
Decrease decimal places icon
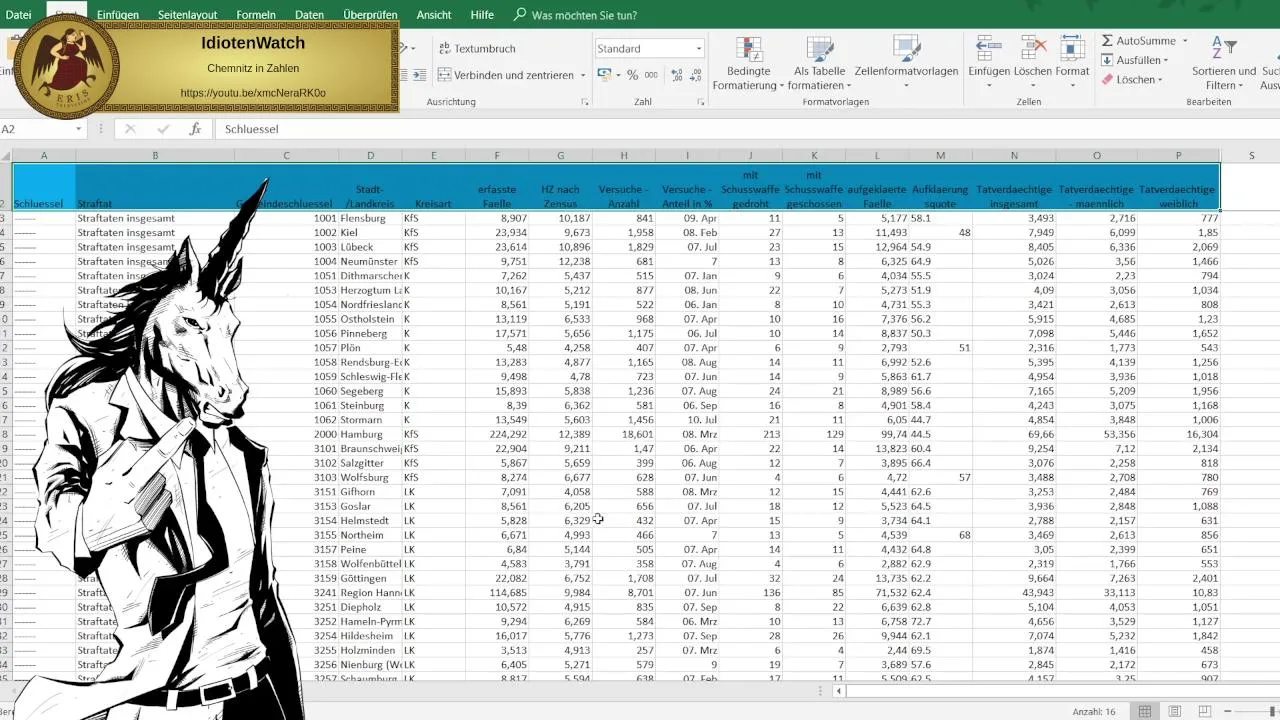[698, 75]
